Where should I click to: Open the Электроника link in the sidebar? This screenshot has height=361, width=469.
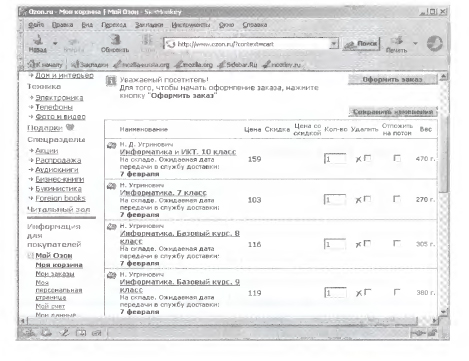pos(59,98)
